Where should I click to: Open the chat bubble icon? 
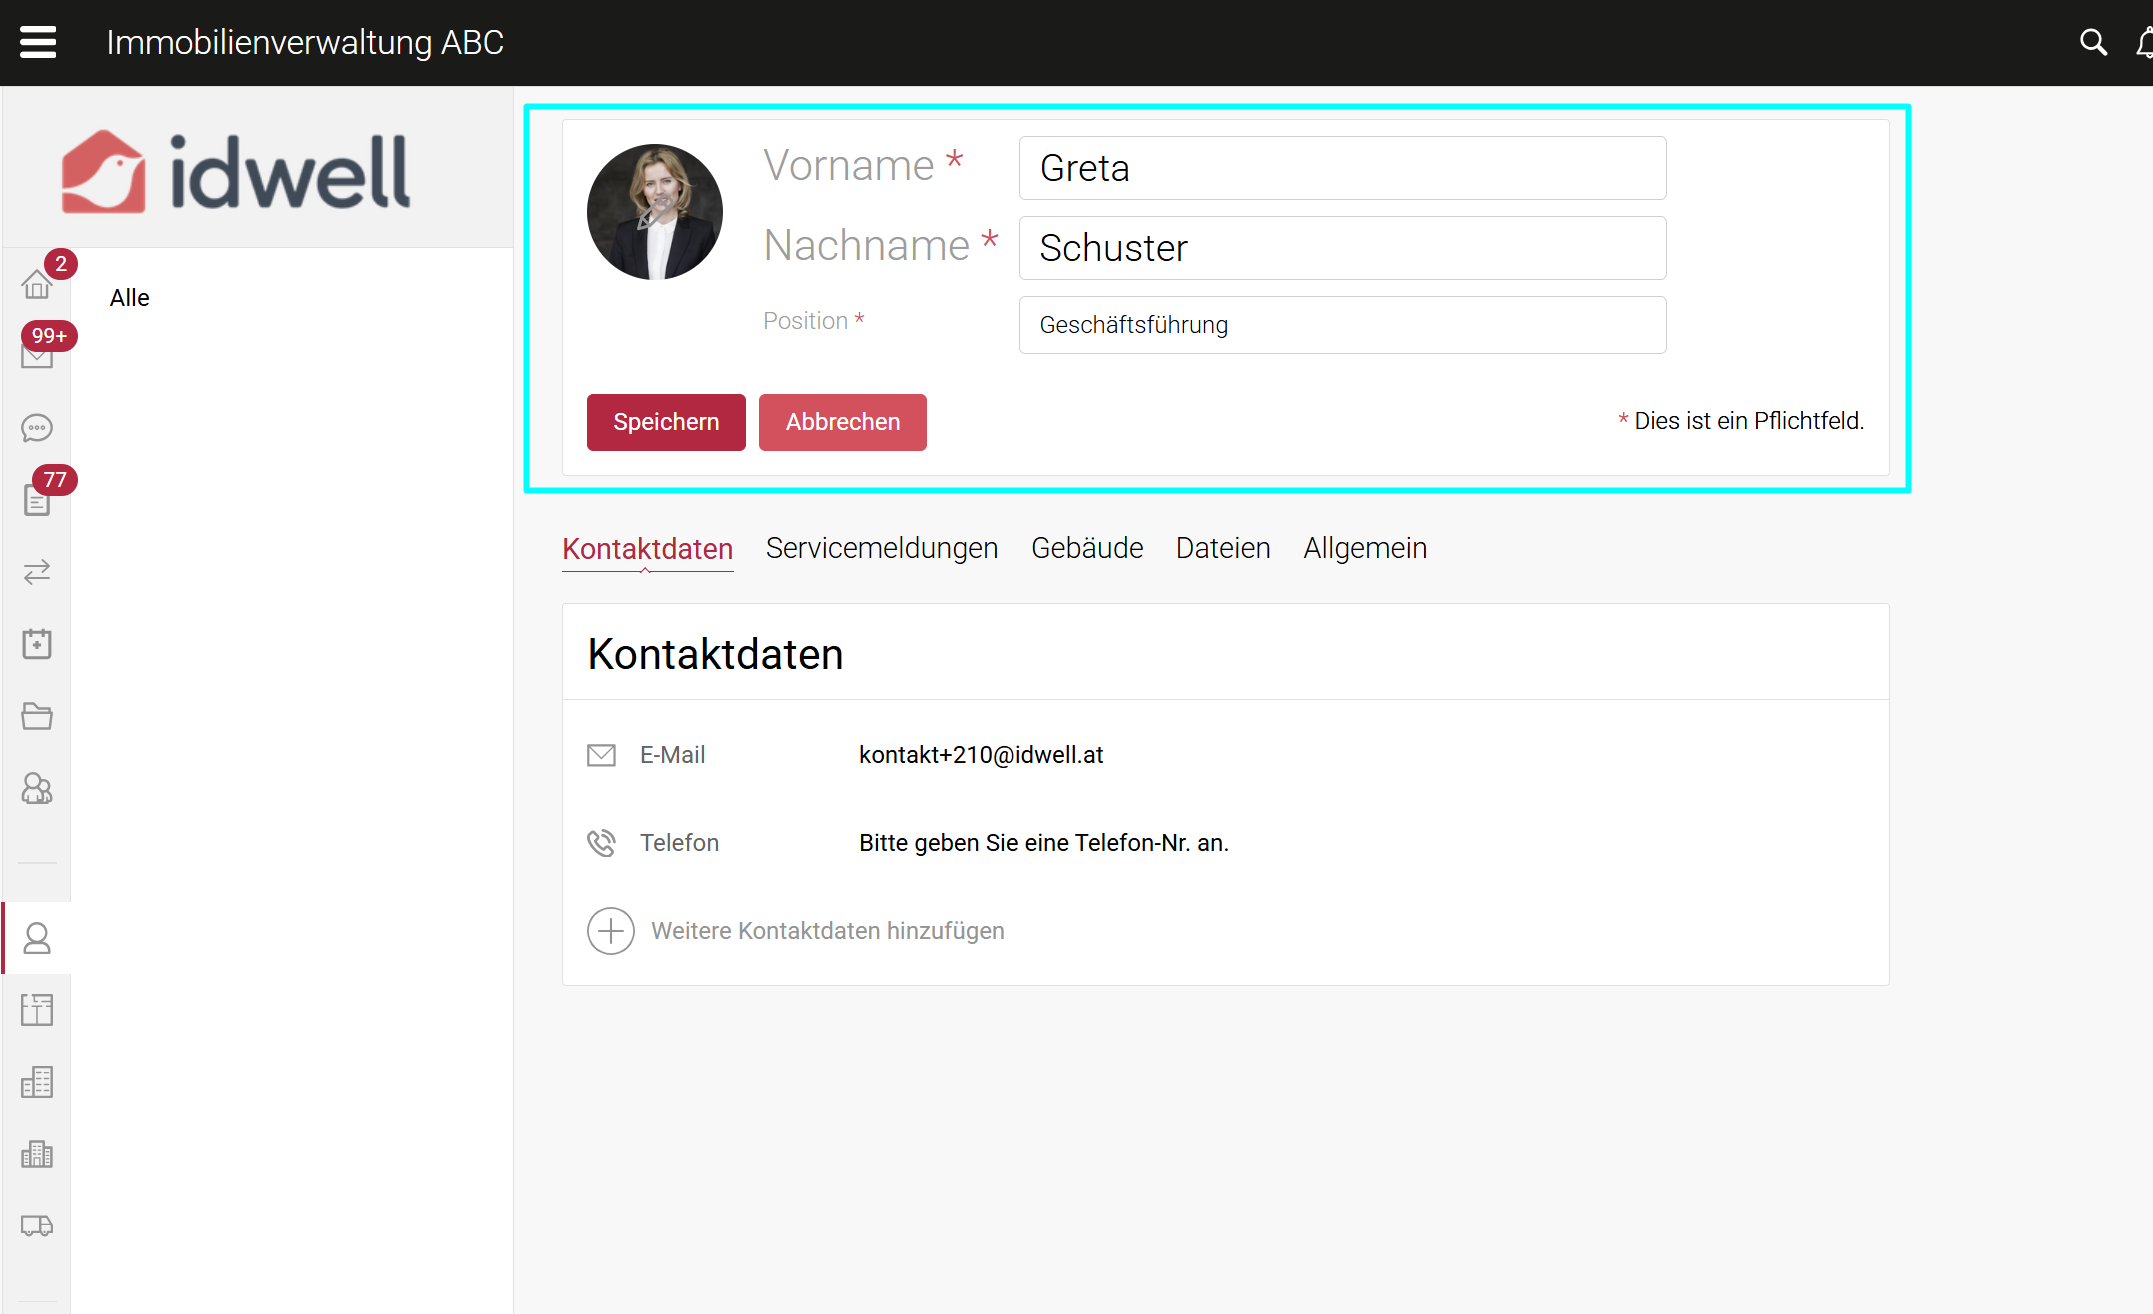[x=37, y=428]
